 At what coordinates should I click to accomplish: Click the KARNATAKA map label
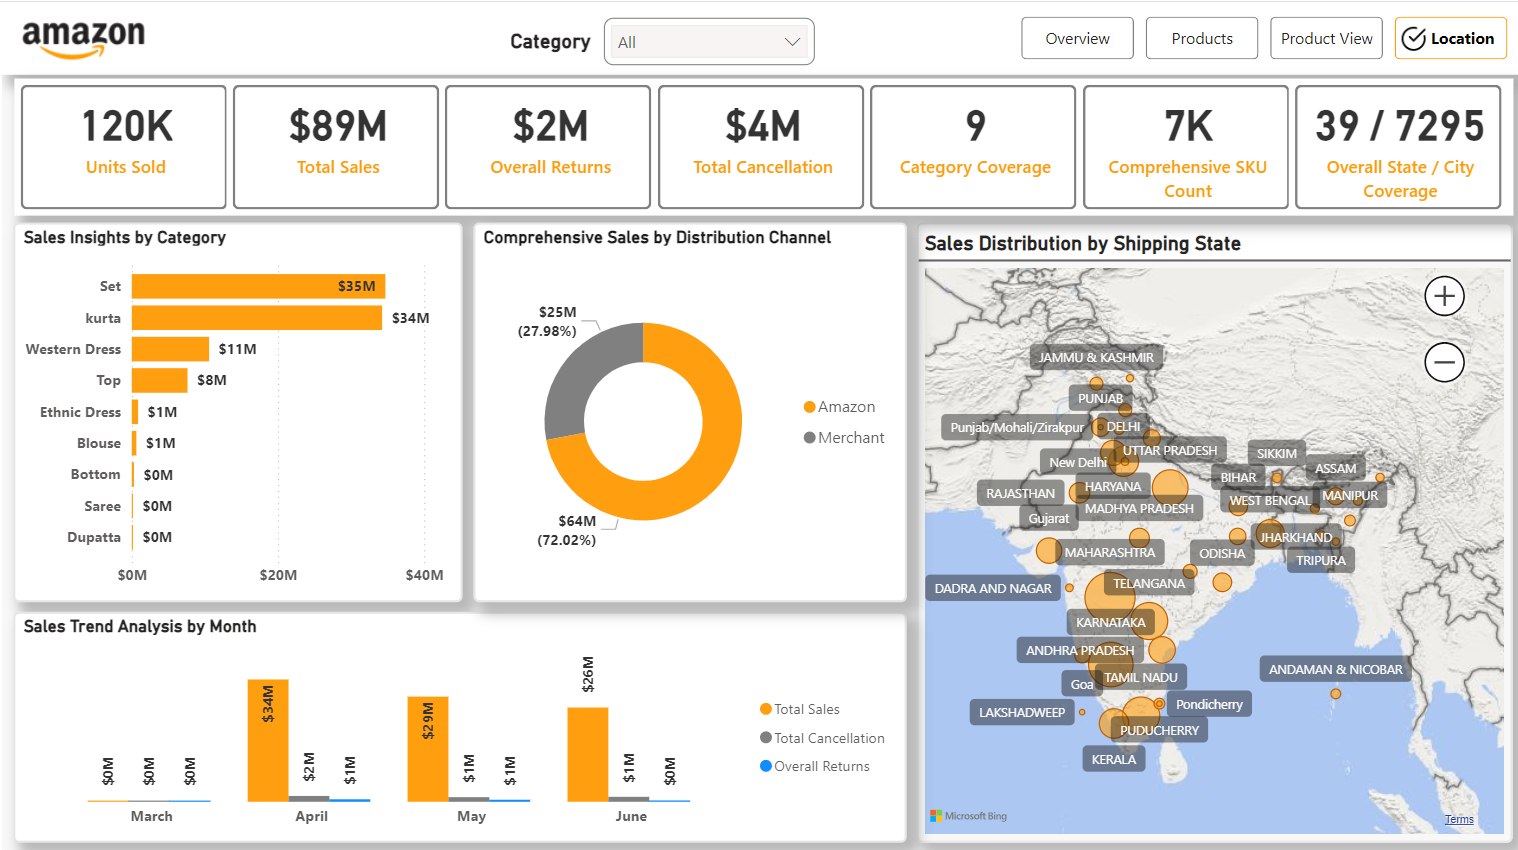click(x=1110, y=622)
